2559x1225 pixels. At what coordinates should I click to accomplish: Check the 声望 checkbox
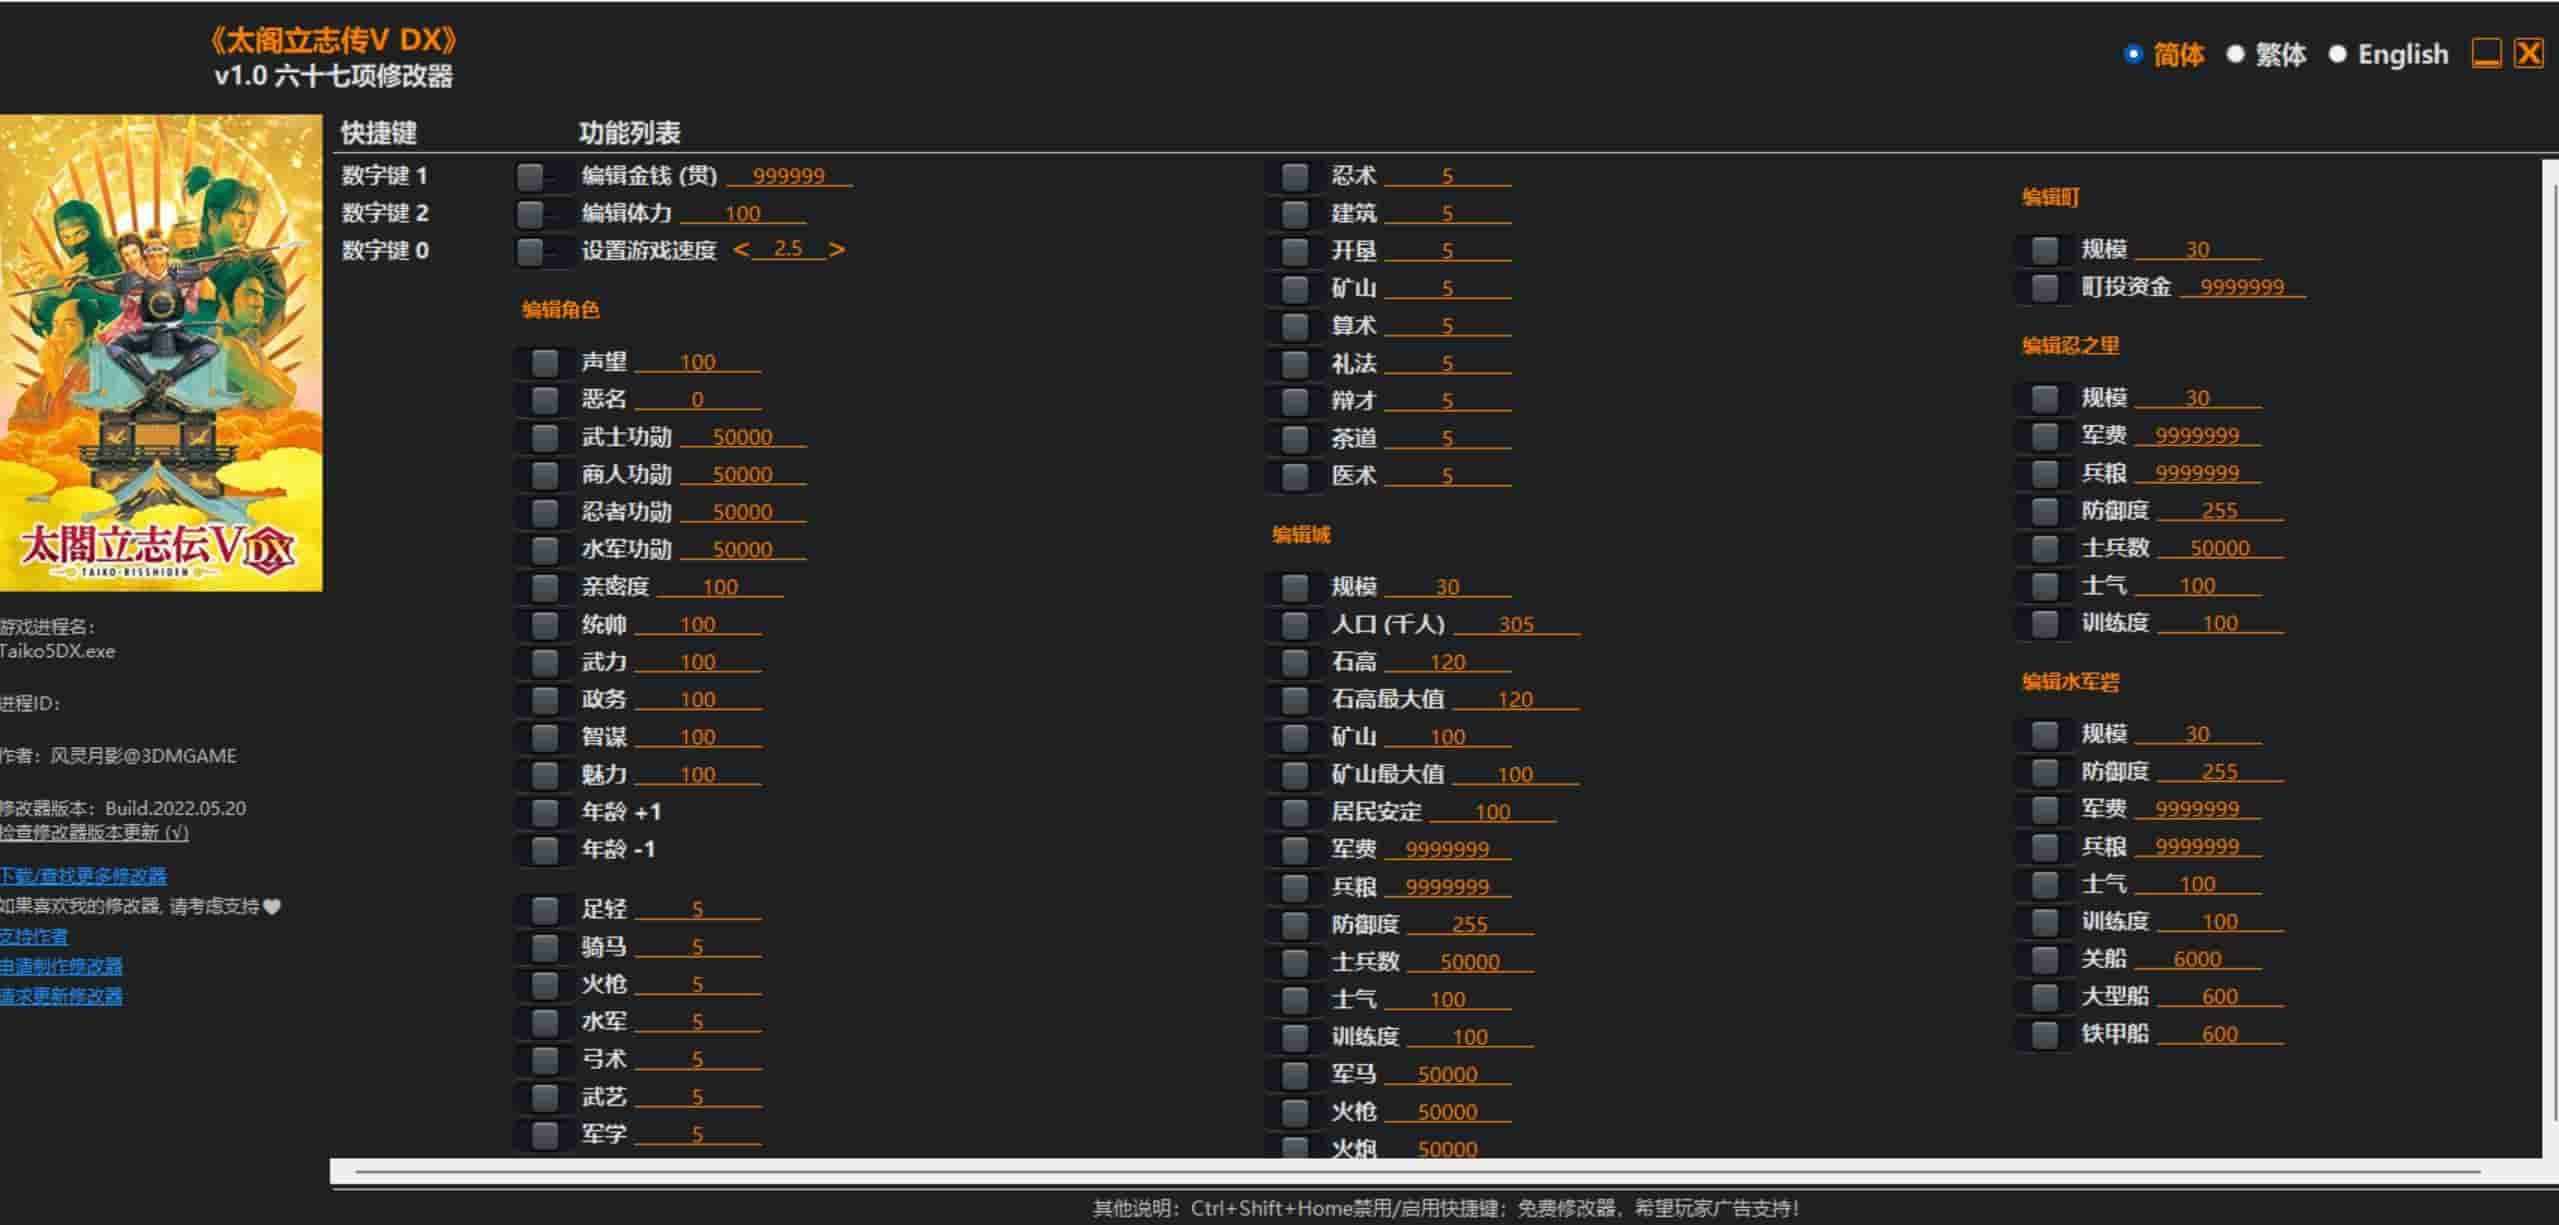click(x=545, y=362)
